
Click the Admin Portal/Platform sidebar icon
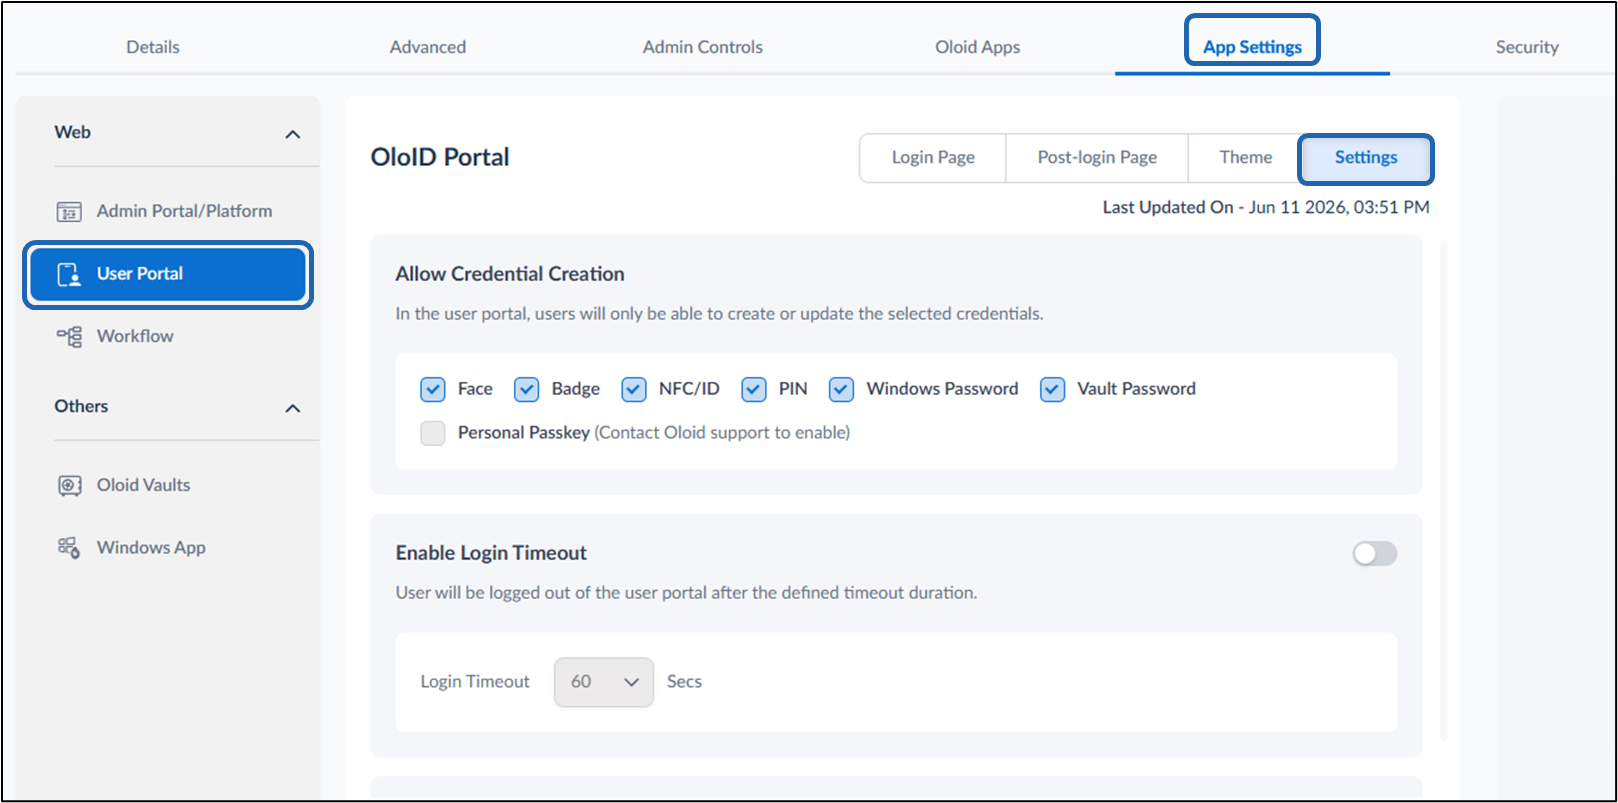[x=69, y=211]
